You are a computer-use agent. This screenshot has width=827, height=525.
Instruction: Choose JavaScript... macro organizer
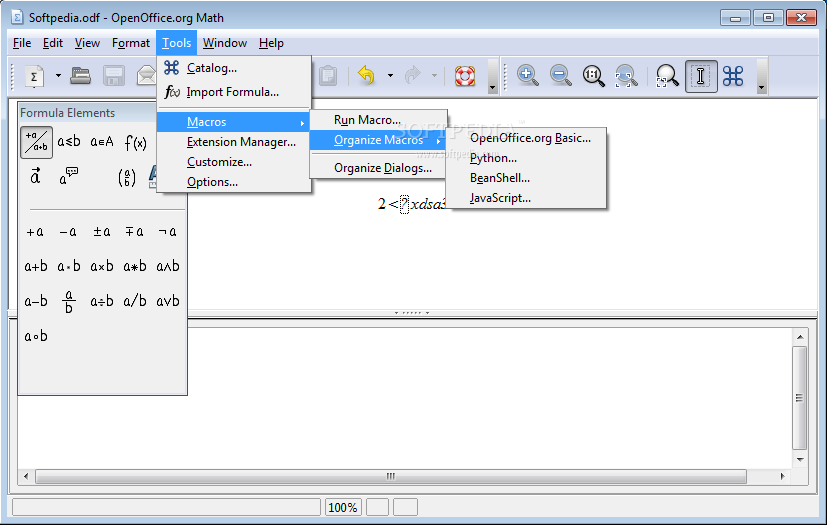526,198
